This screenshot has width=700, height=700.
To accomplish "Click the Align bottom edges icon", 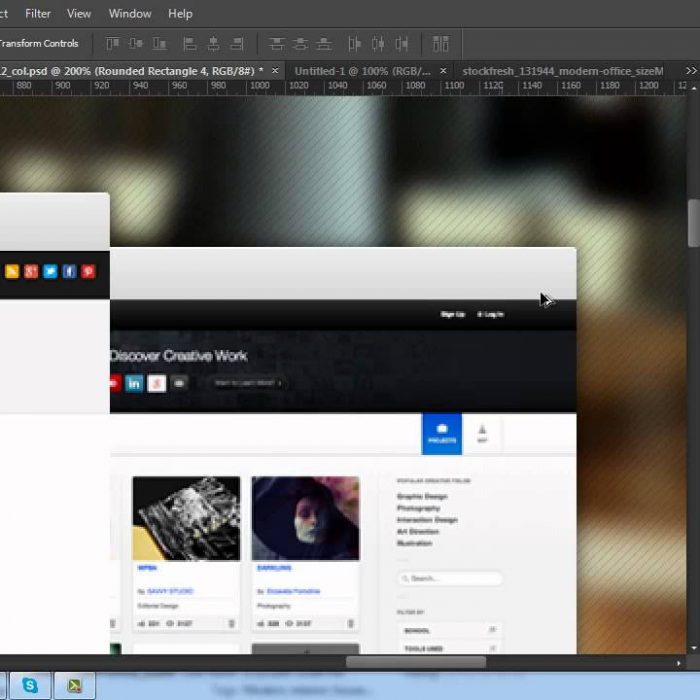I will pyautogui.click(x=160, y=44).
